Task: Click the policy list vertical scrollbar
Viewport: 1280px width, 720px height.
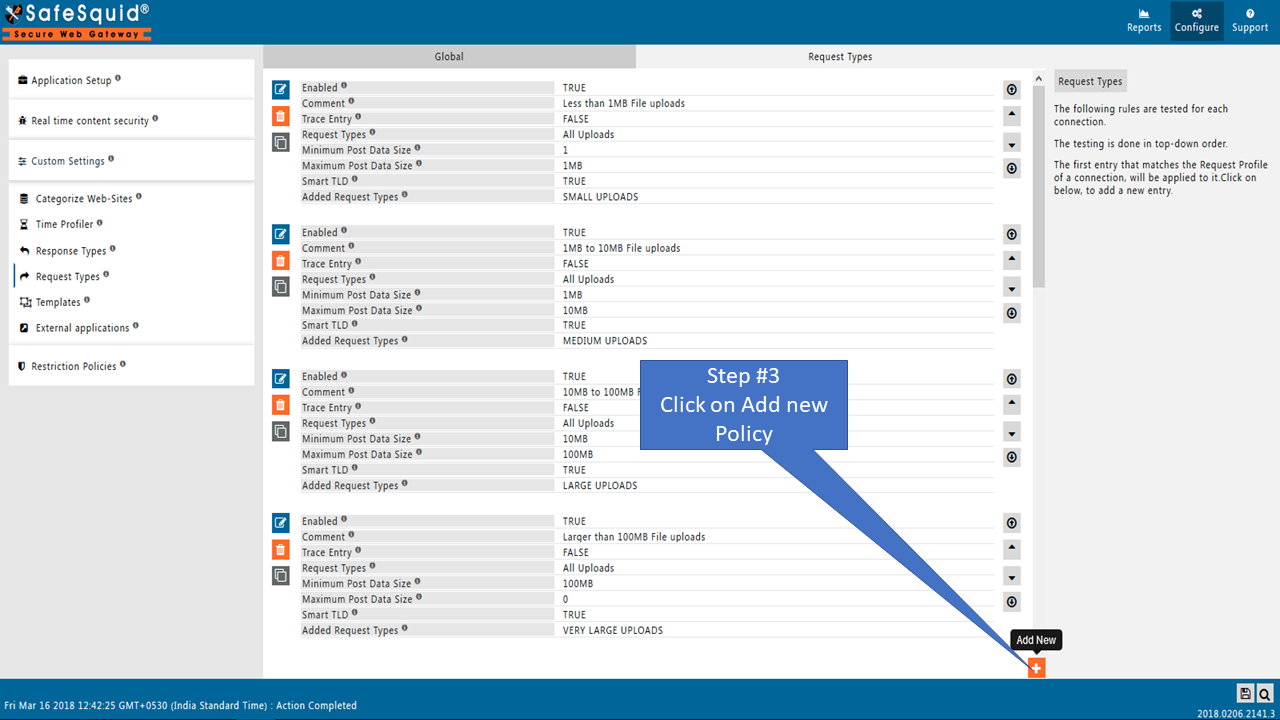Action: coord(1039,180)
